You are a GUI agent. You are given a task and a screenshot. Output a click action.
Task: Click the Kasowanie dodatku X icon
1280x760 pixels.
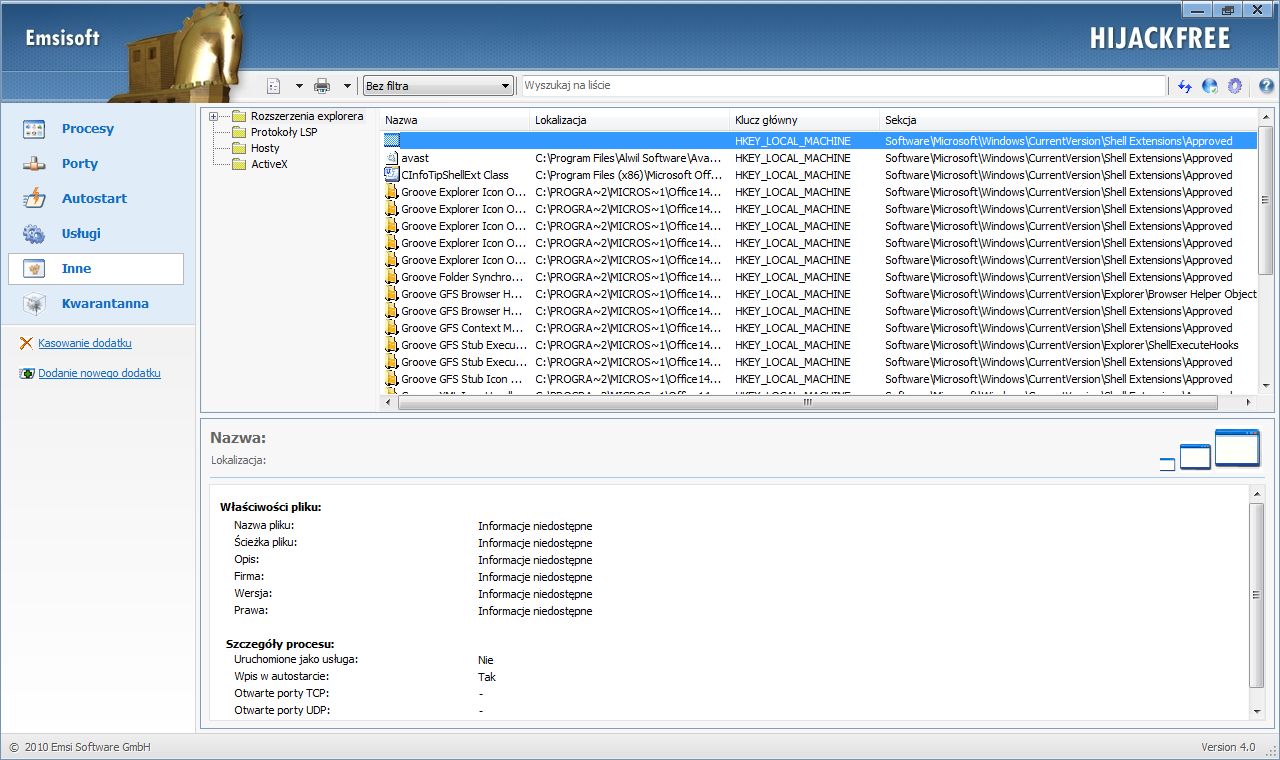[27, 343]
